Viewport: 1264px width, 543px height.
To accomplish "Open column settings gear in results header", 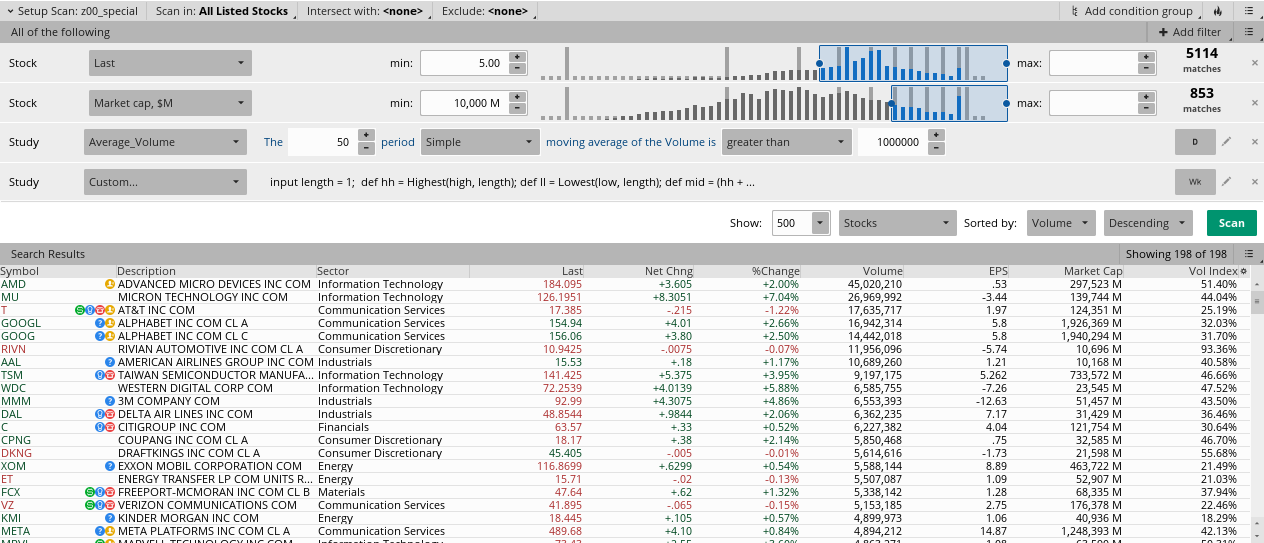I will (1244, 271).
